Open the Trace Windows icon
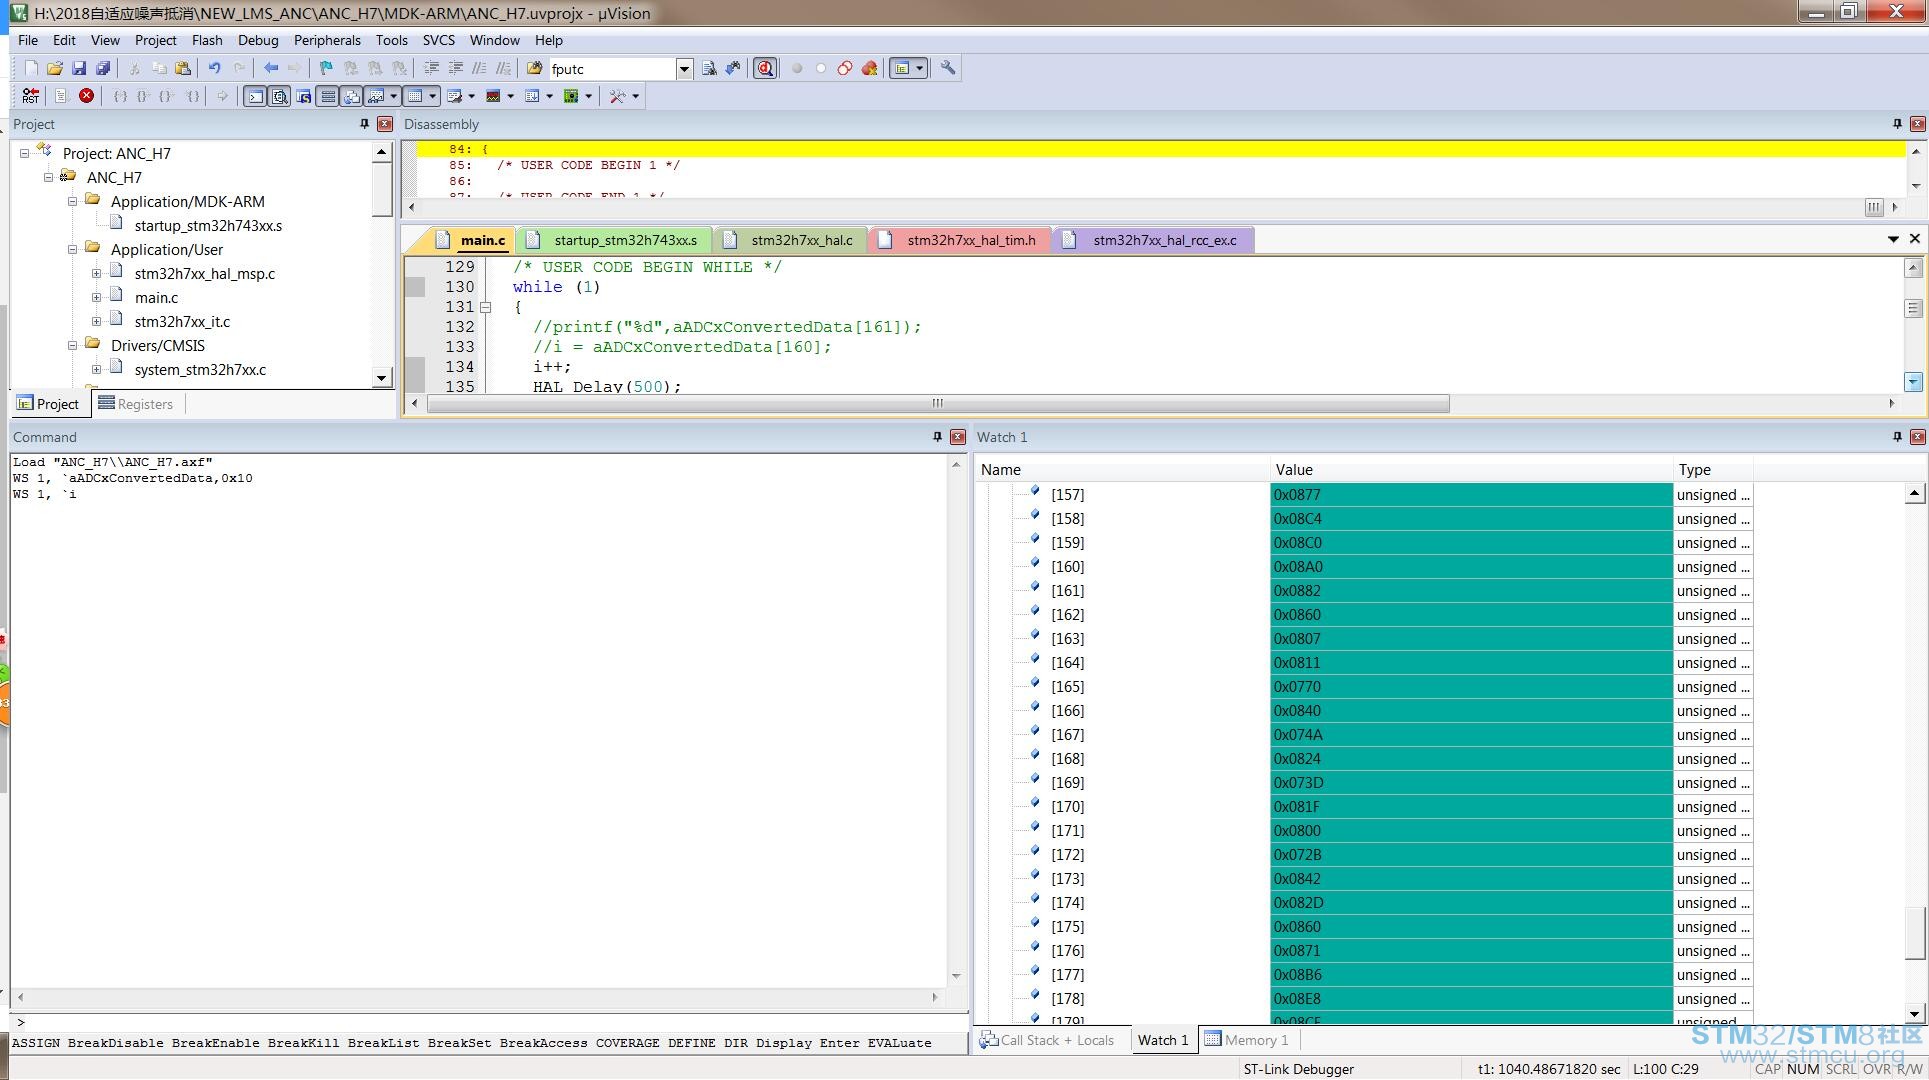The image size is (1929, 1080). 532,96
